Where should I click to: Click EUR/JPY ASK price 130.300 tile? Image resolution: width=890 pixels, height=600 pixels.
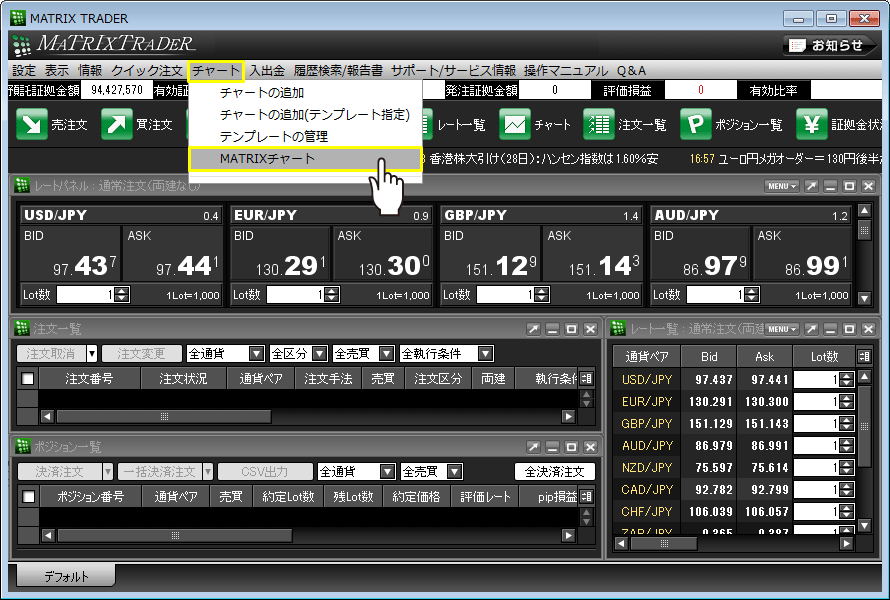tap(383, 254)
